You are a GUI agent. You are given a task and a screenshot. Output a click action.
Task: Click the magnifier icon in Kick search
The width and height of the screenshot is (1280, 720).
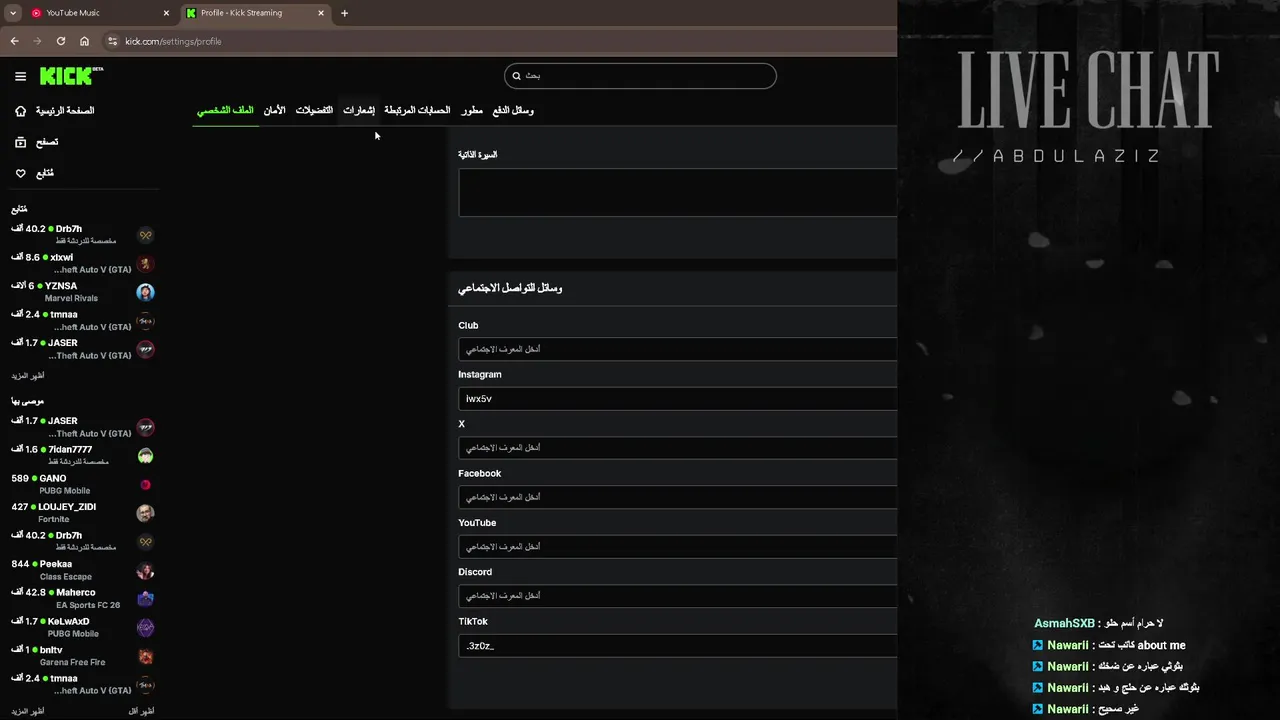[x=516, y=76]
